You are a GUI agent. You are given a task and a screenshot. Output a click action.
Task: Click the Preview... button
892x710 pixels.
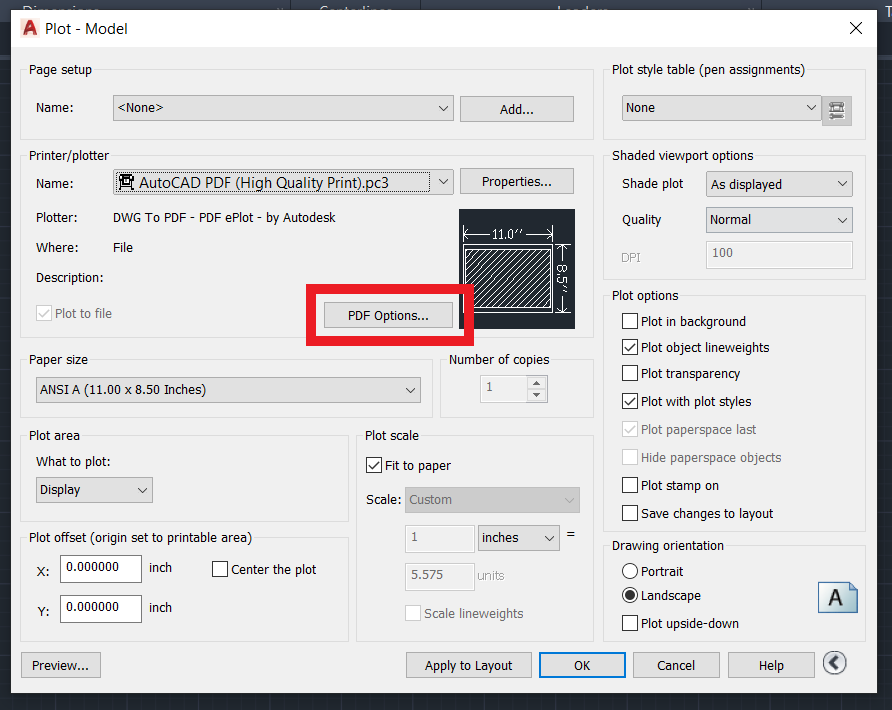(61, 666)
